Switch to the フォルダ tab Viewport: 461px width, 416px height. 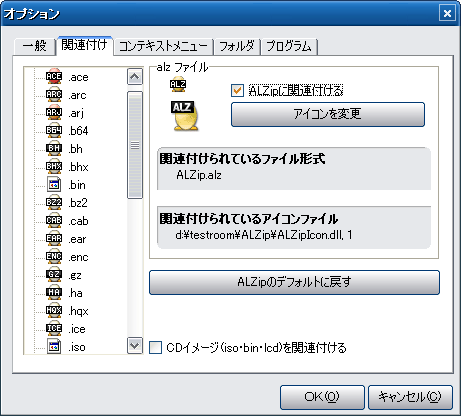point(237,46)
